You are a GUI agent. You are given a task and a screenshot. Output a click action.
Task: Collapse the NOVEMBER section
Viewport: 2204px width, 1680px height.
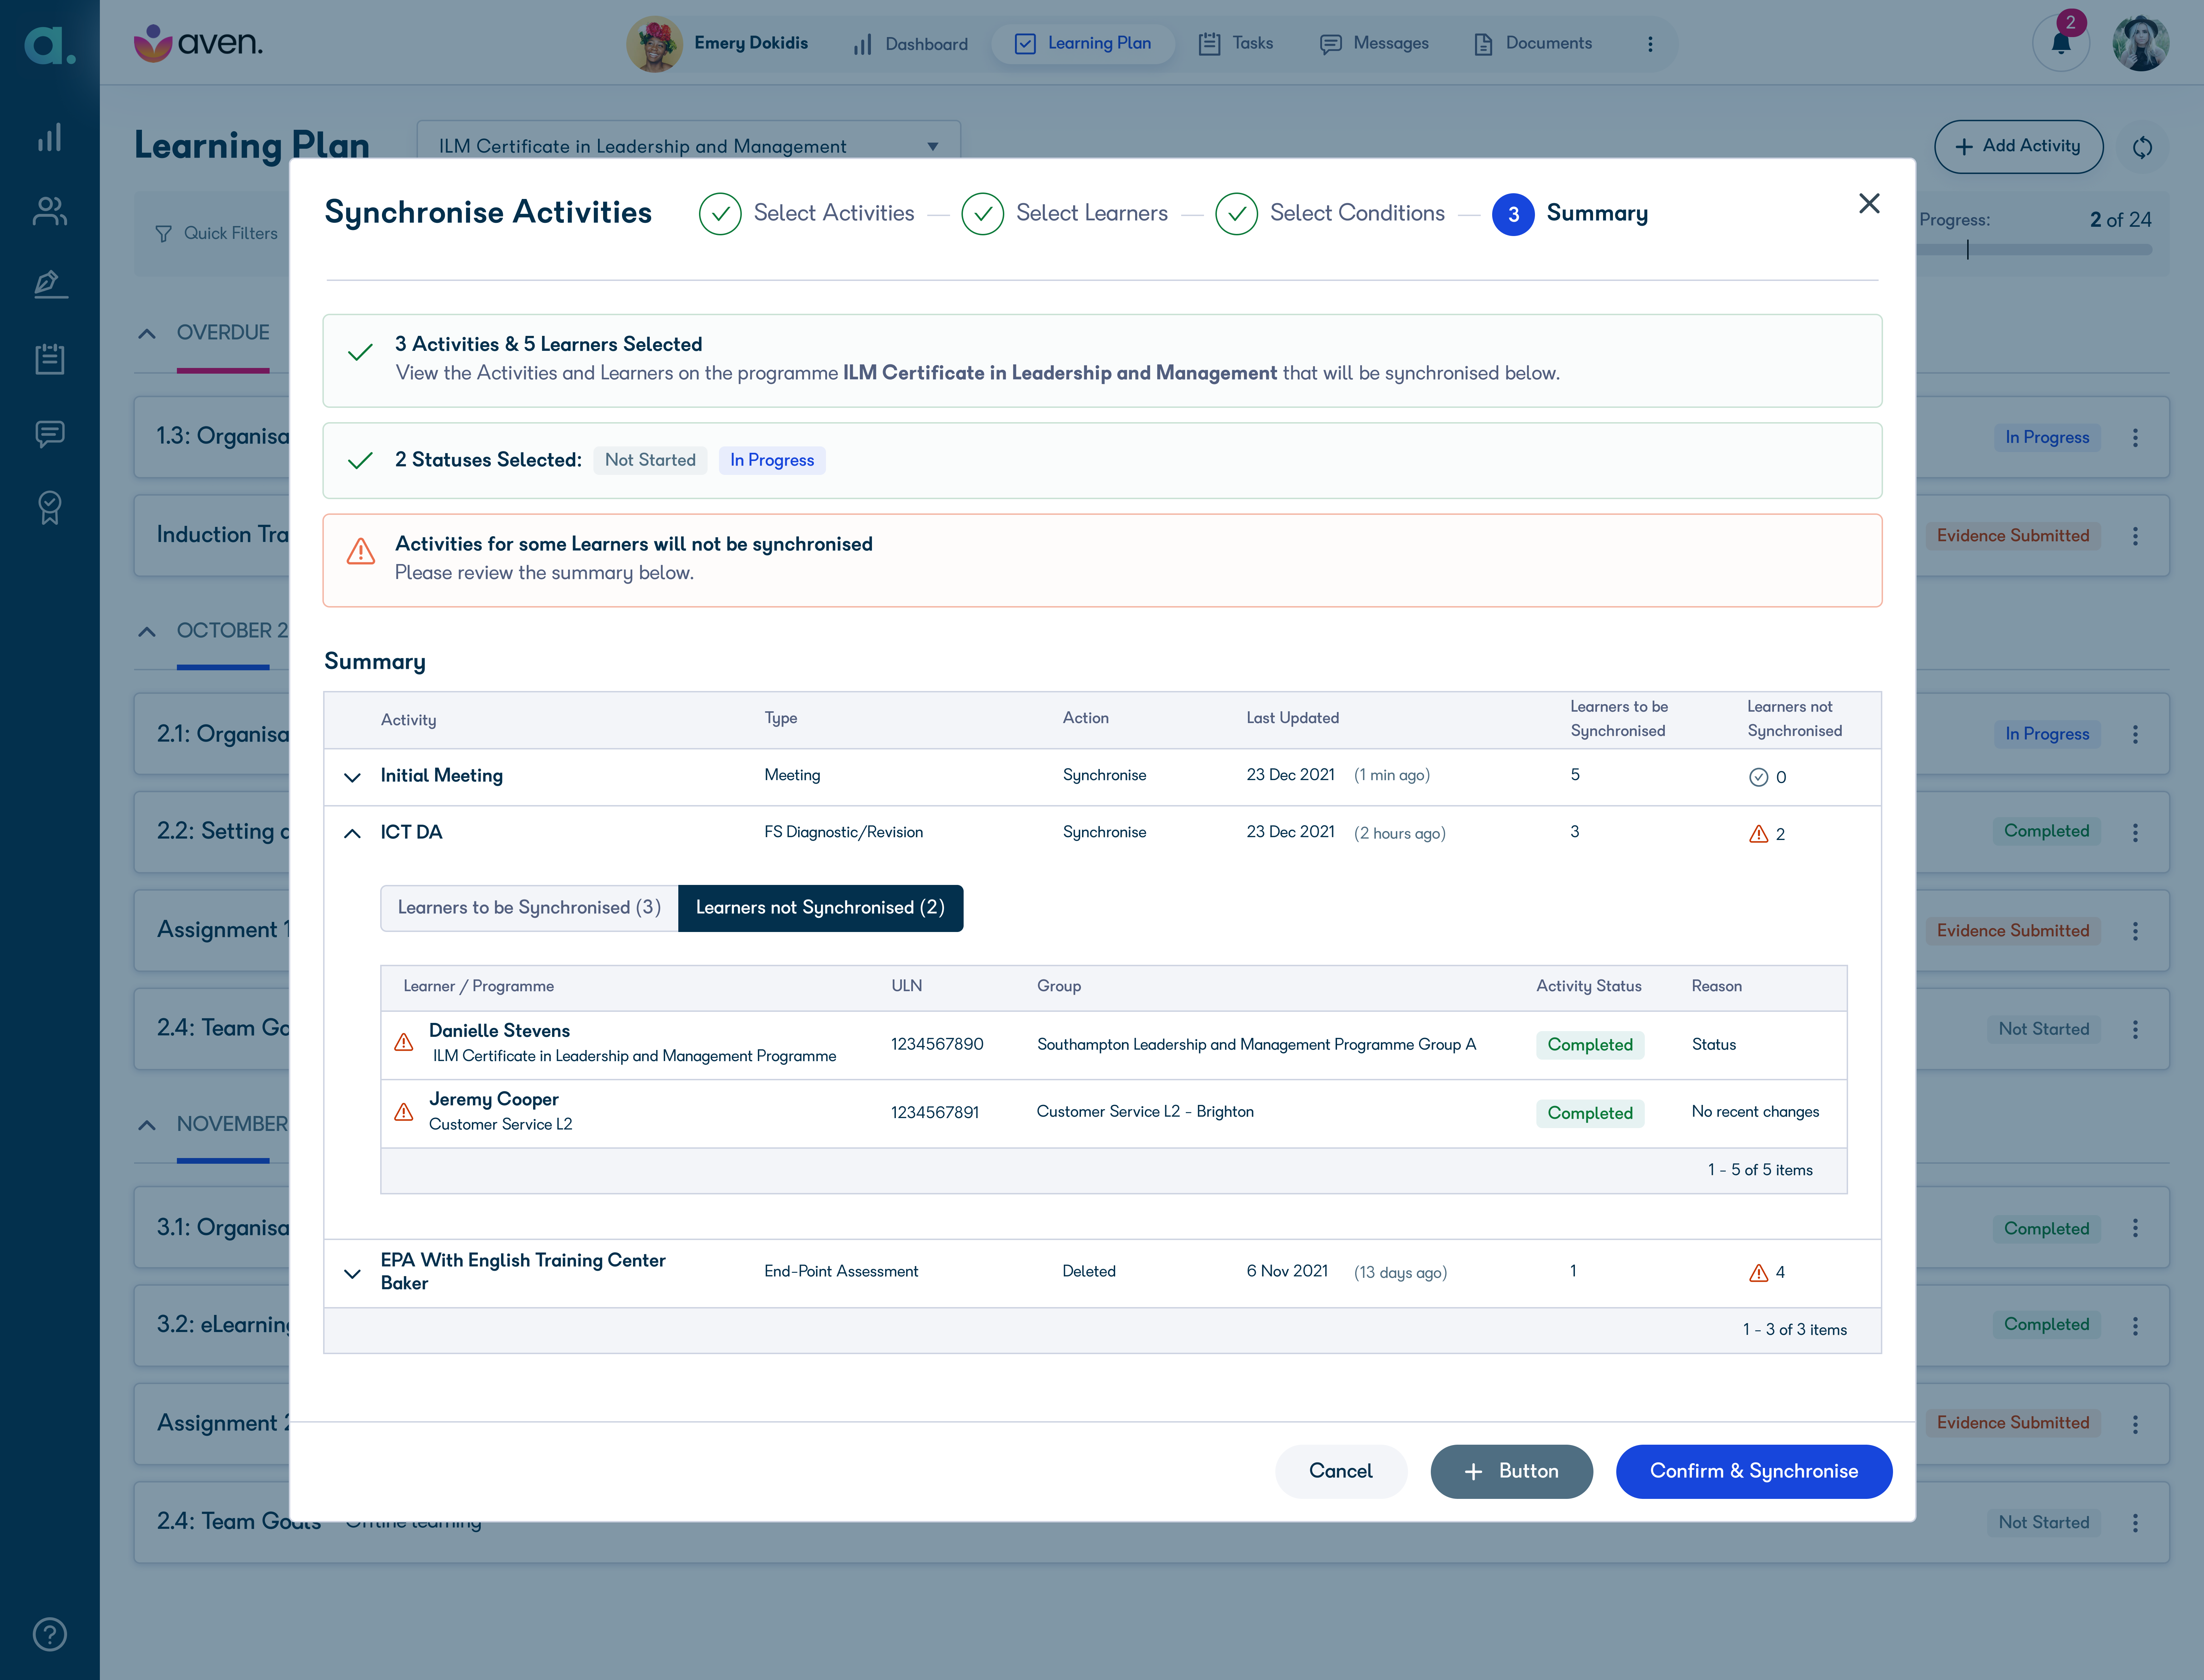147,1124
